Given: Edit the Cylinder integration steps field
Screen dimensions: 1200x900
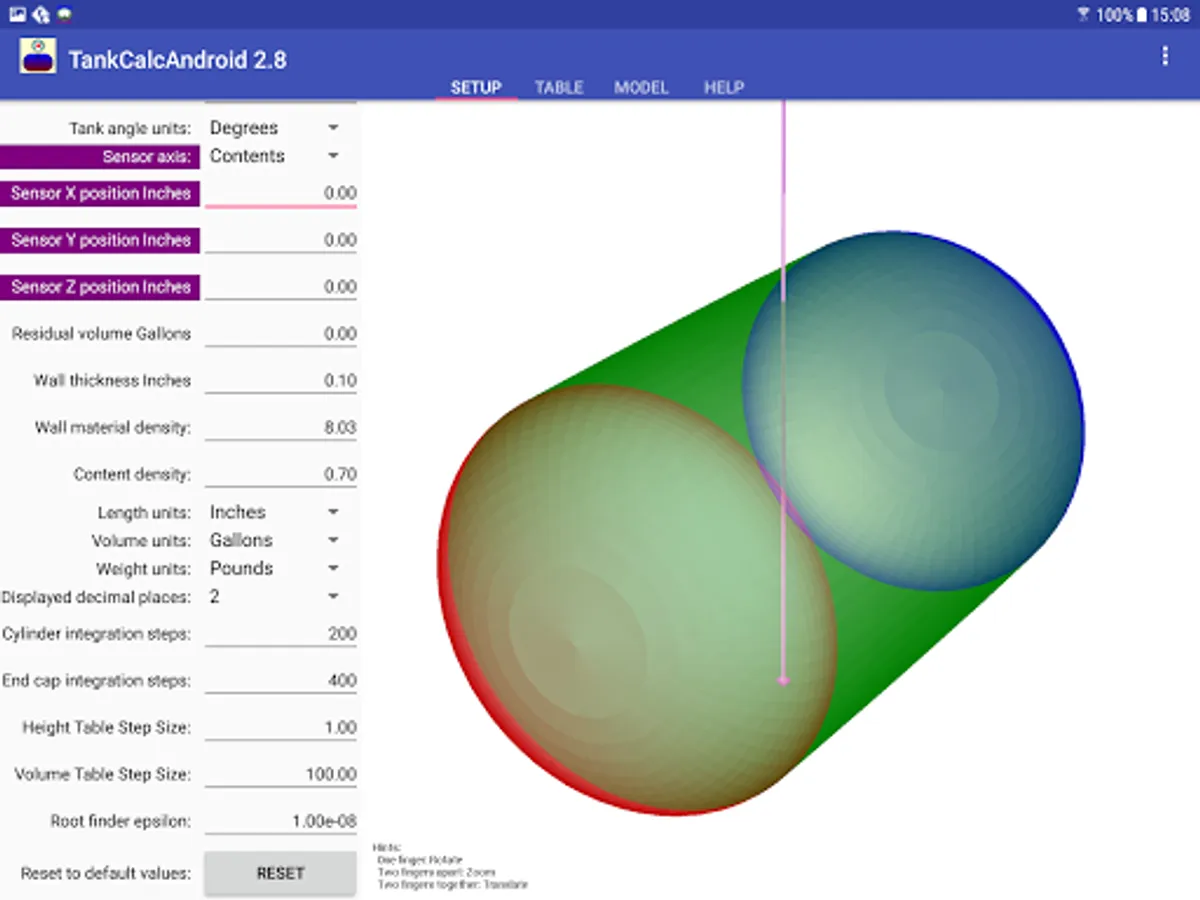Looking at the screenshot, I should point(281,634).
